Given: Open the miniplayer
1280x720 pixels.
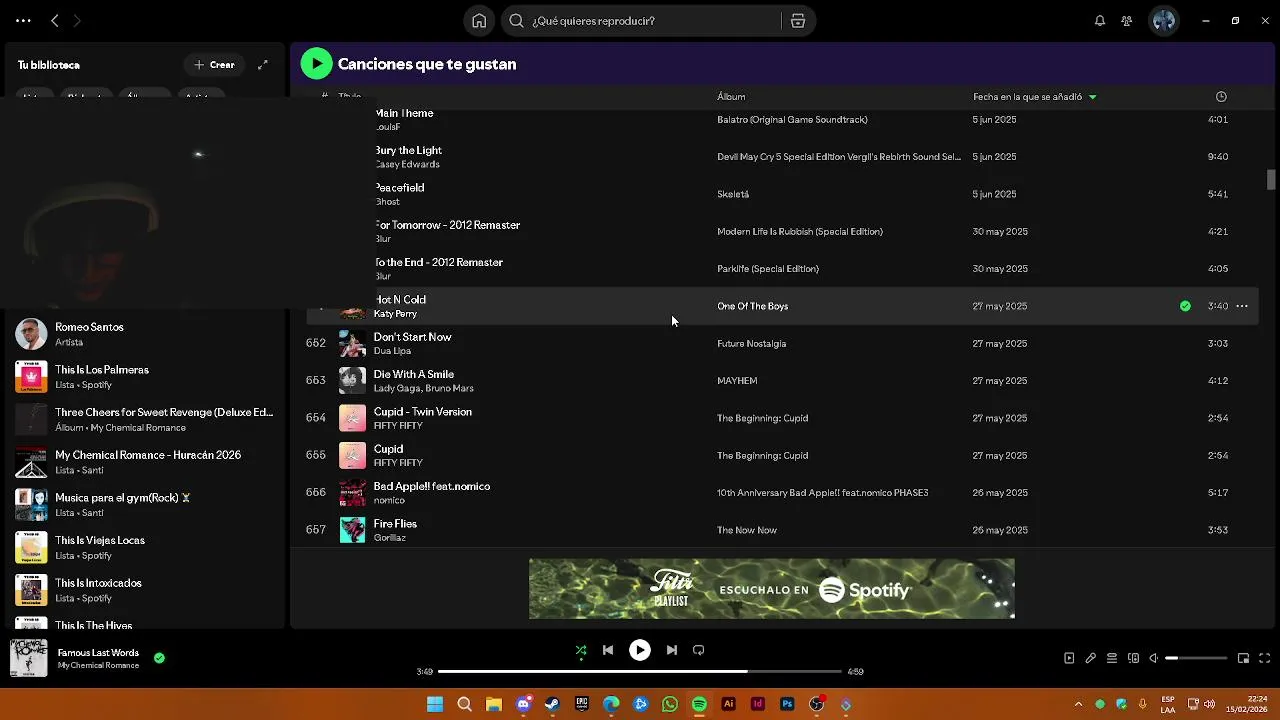Looking at the screenshot, I should click(x=1243, y=658).
